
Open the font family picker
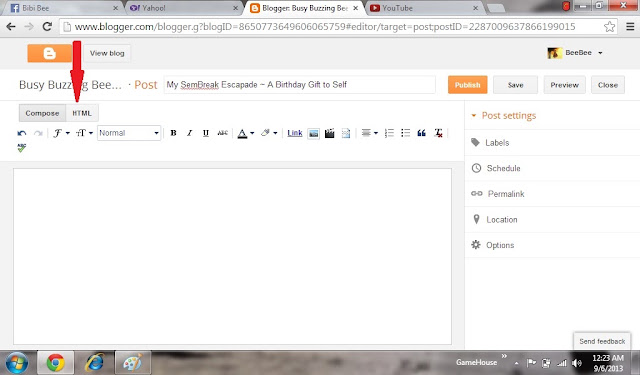pyautogui.click(x=61, y=133)
